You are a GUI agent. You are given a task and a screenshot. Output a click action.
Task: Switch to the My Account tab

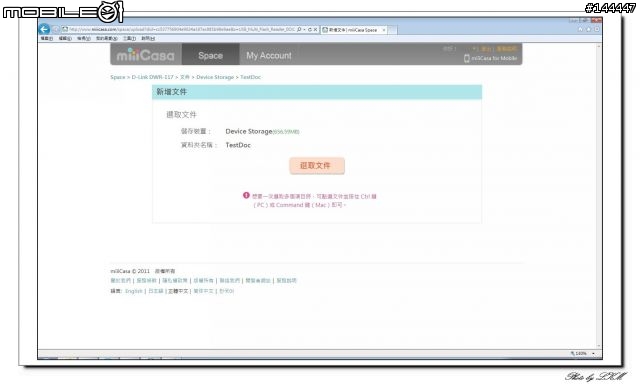click(269, 55)
